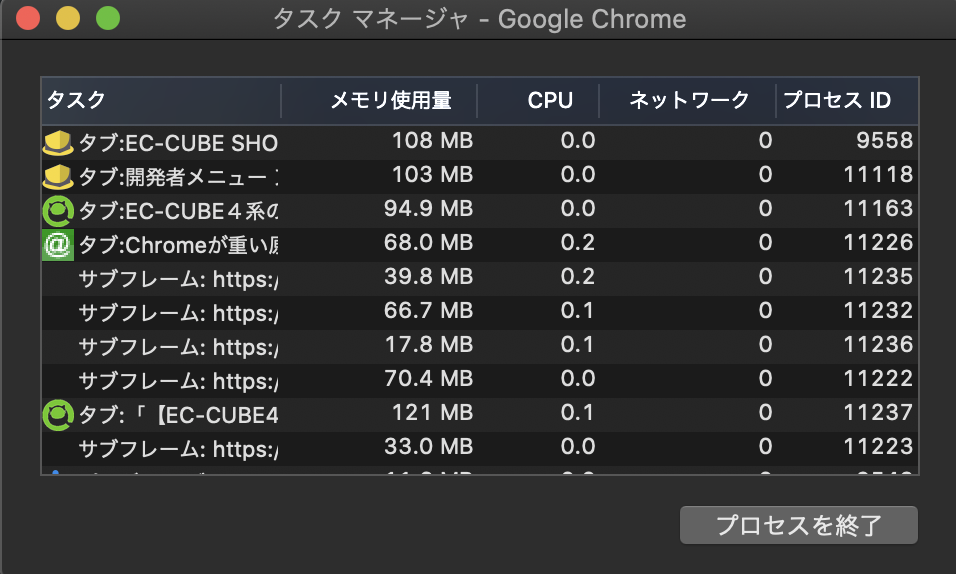Click the 【EC-CUBE4 tab green icon
The height and width of the screenshot is (574, 956).
58,413
